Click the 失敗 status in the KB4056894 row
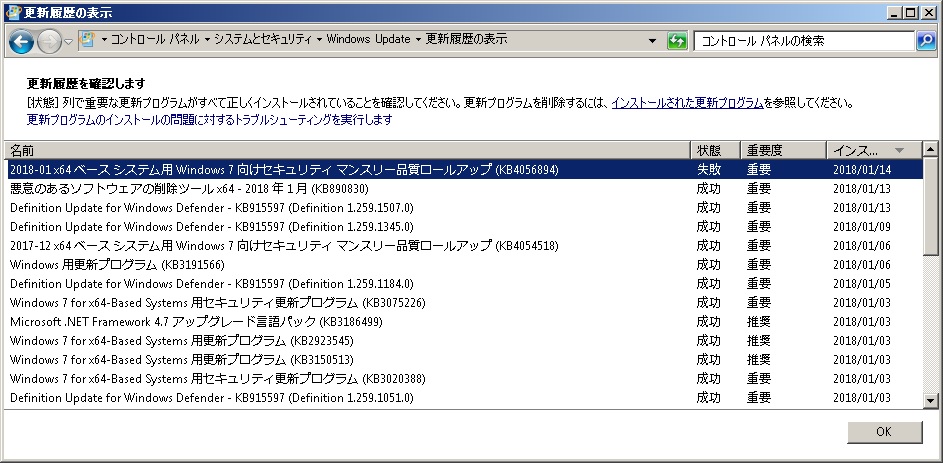The height and width of the screenshot is (463, 943). 708,170
